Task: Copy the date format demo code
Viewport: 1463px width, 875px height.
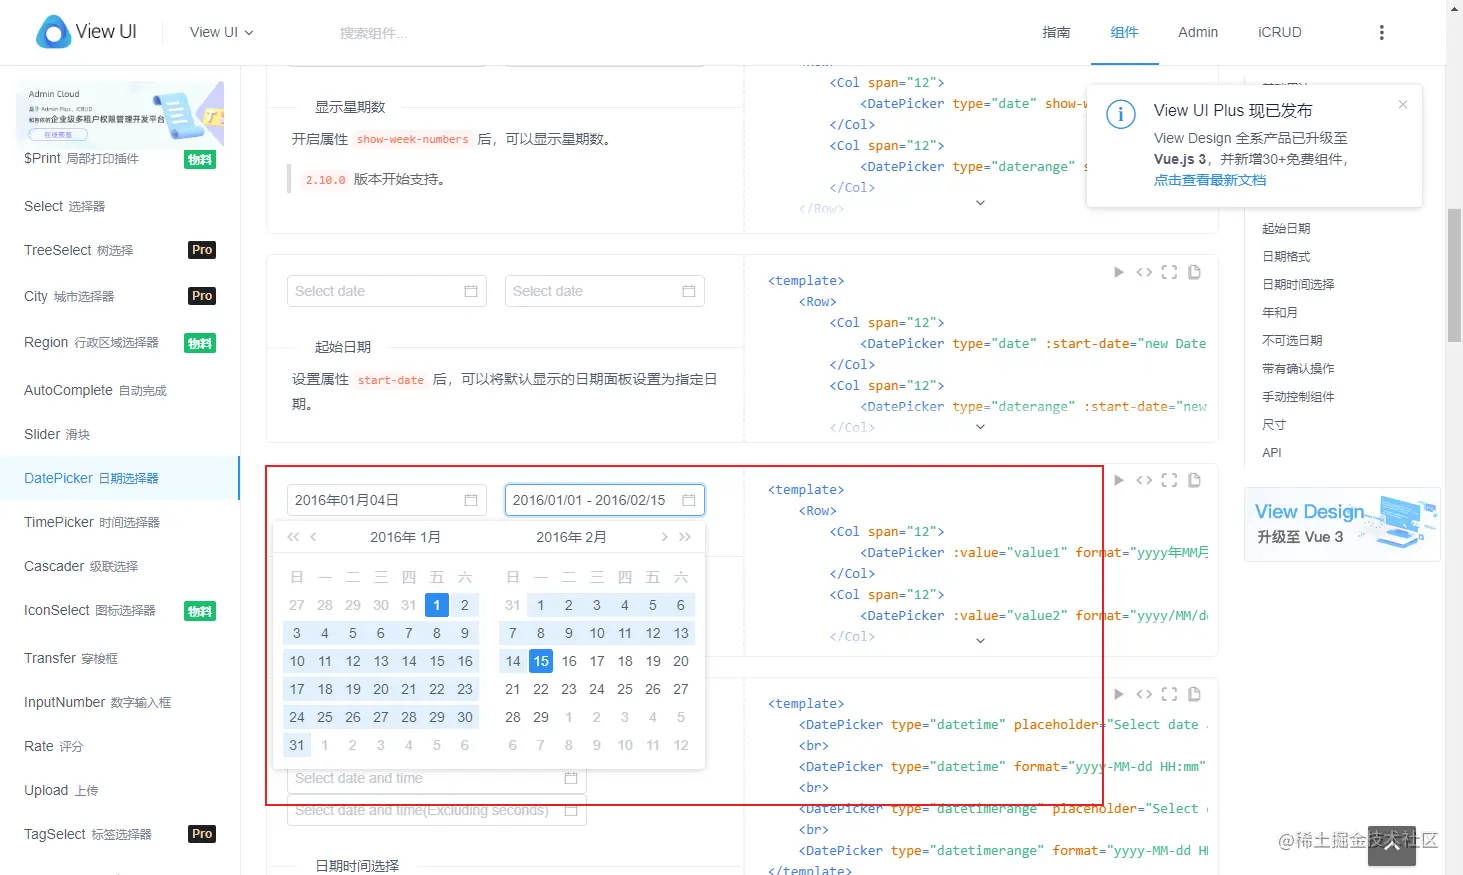Action: [x=1194, y=480]
